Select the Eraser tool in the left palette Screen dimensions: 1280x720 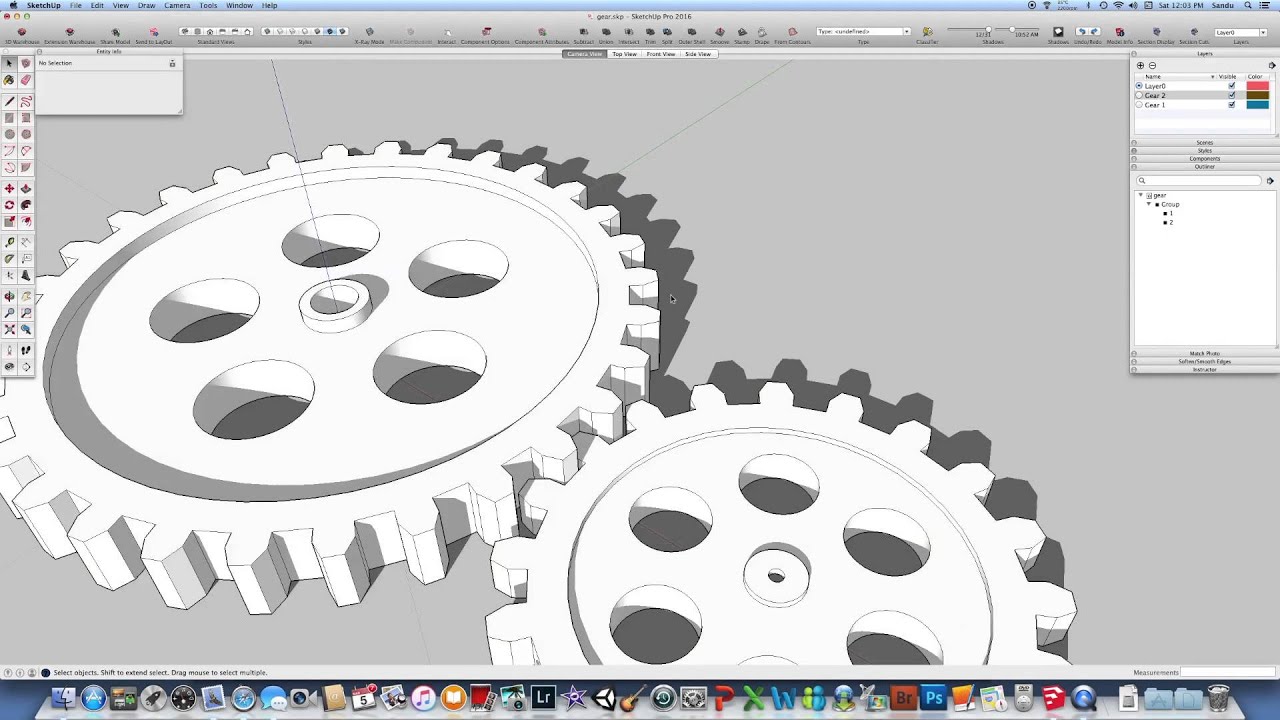coord(26,79)
